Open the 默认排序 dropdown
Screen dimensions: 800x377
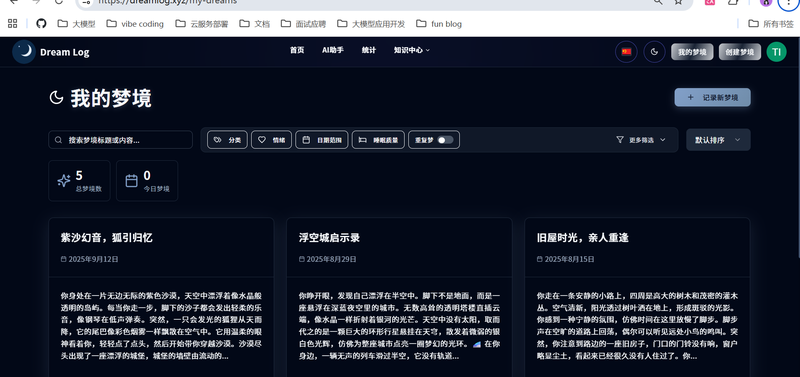[718, 140]
